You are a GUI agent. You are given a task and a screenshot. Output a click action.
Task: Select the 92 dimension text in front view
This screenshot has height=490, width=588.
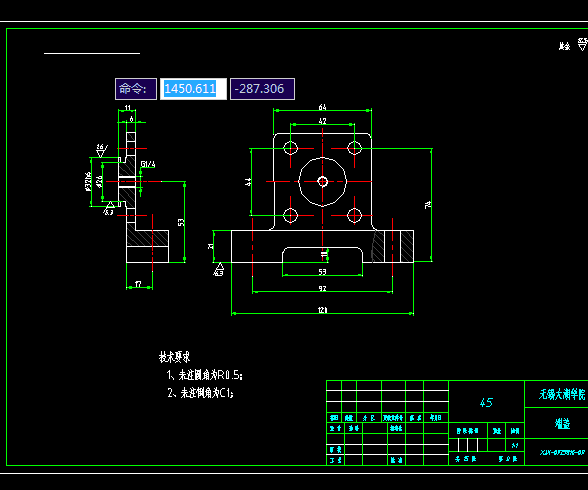[x=322, y=288]
